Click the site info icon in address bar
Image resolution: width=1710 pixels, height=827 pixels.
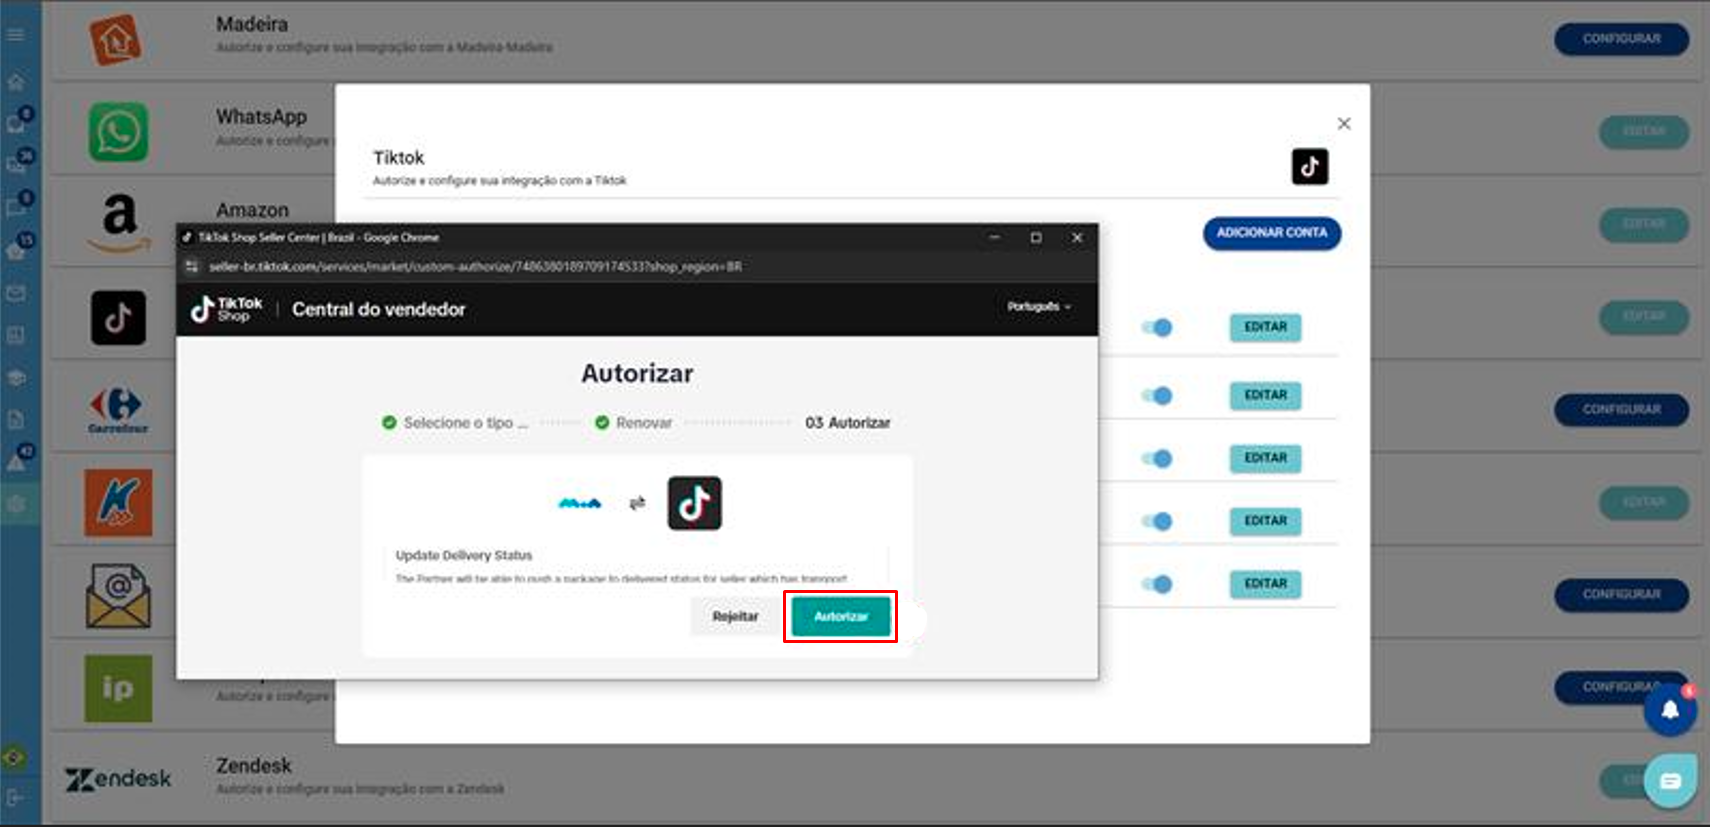(192, 266)
